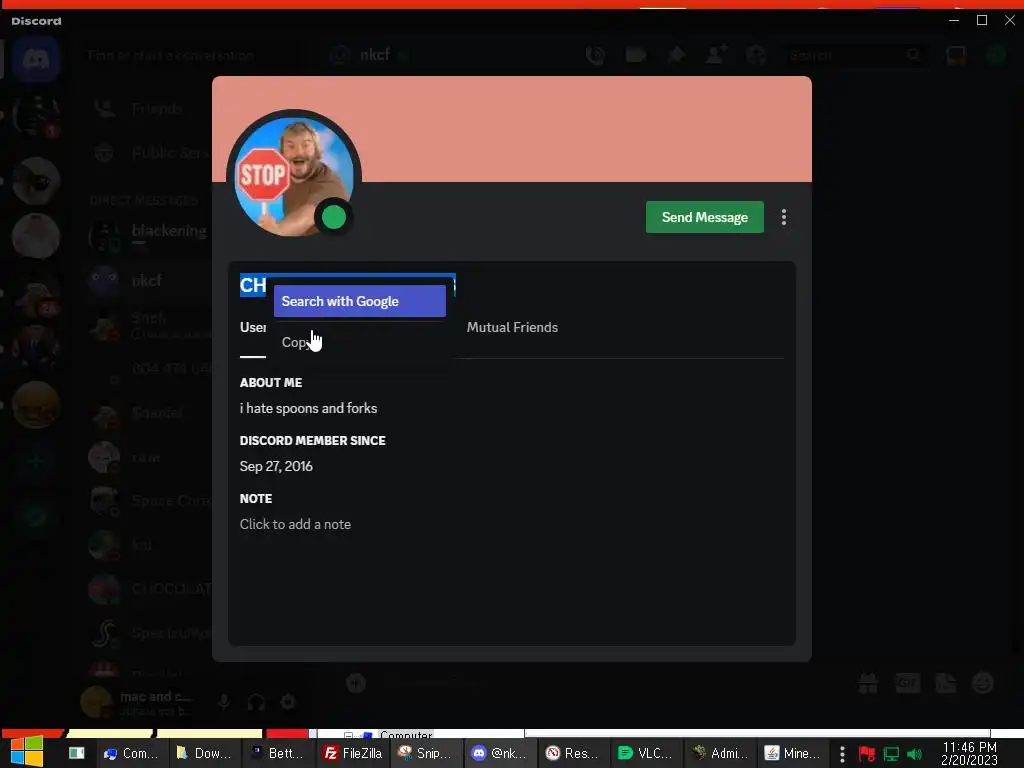Click the note field to add a note
Screen dimensions: 1024x768
295,524
